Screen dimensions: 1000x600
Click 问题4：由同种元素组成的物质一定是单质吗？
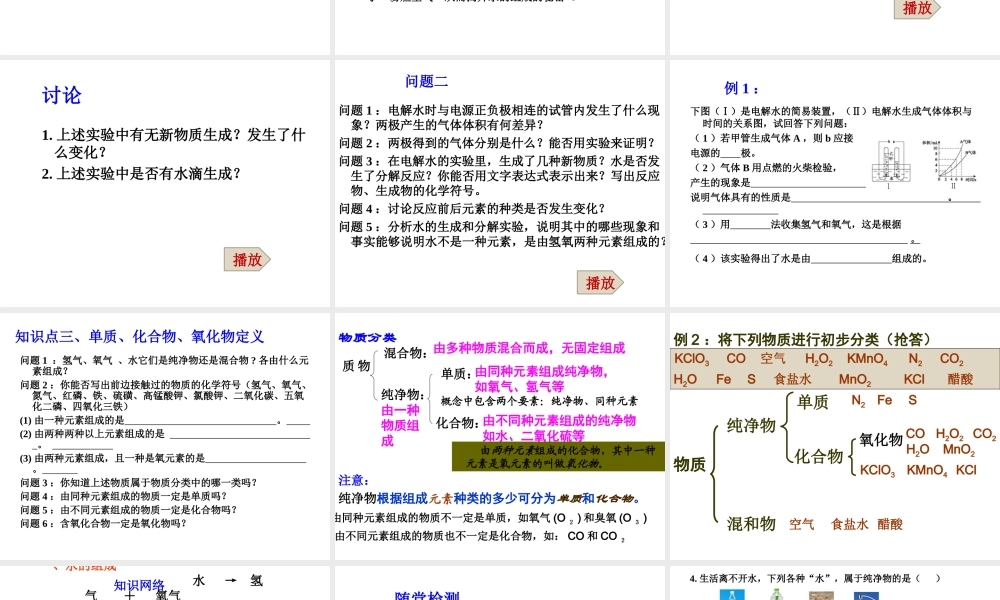click(124, 496)
